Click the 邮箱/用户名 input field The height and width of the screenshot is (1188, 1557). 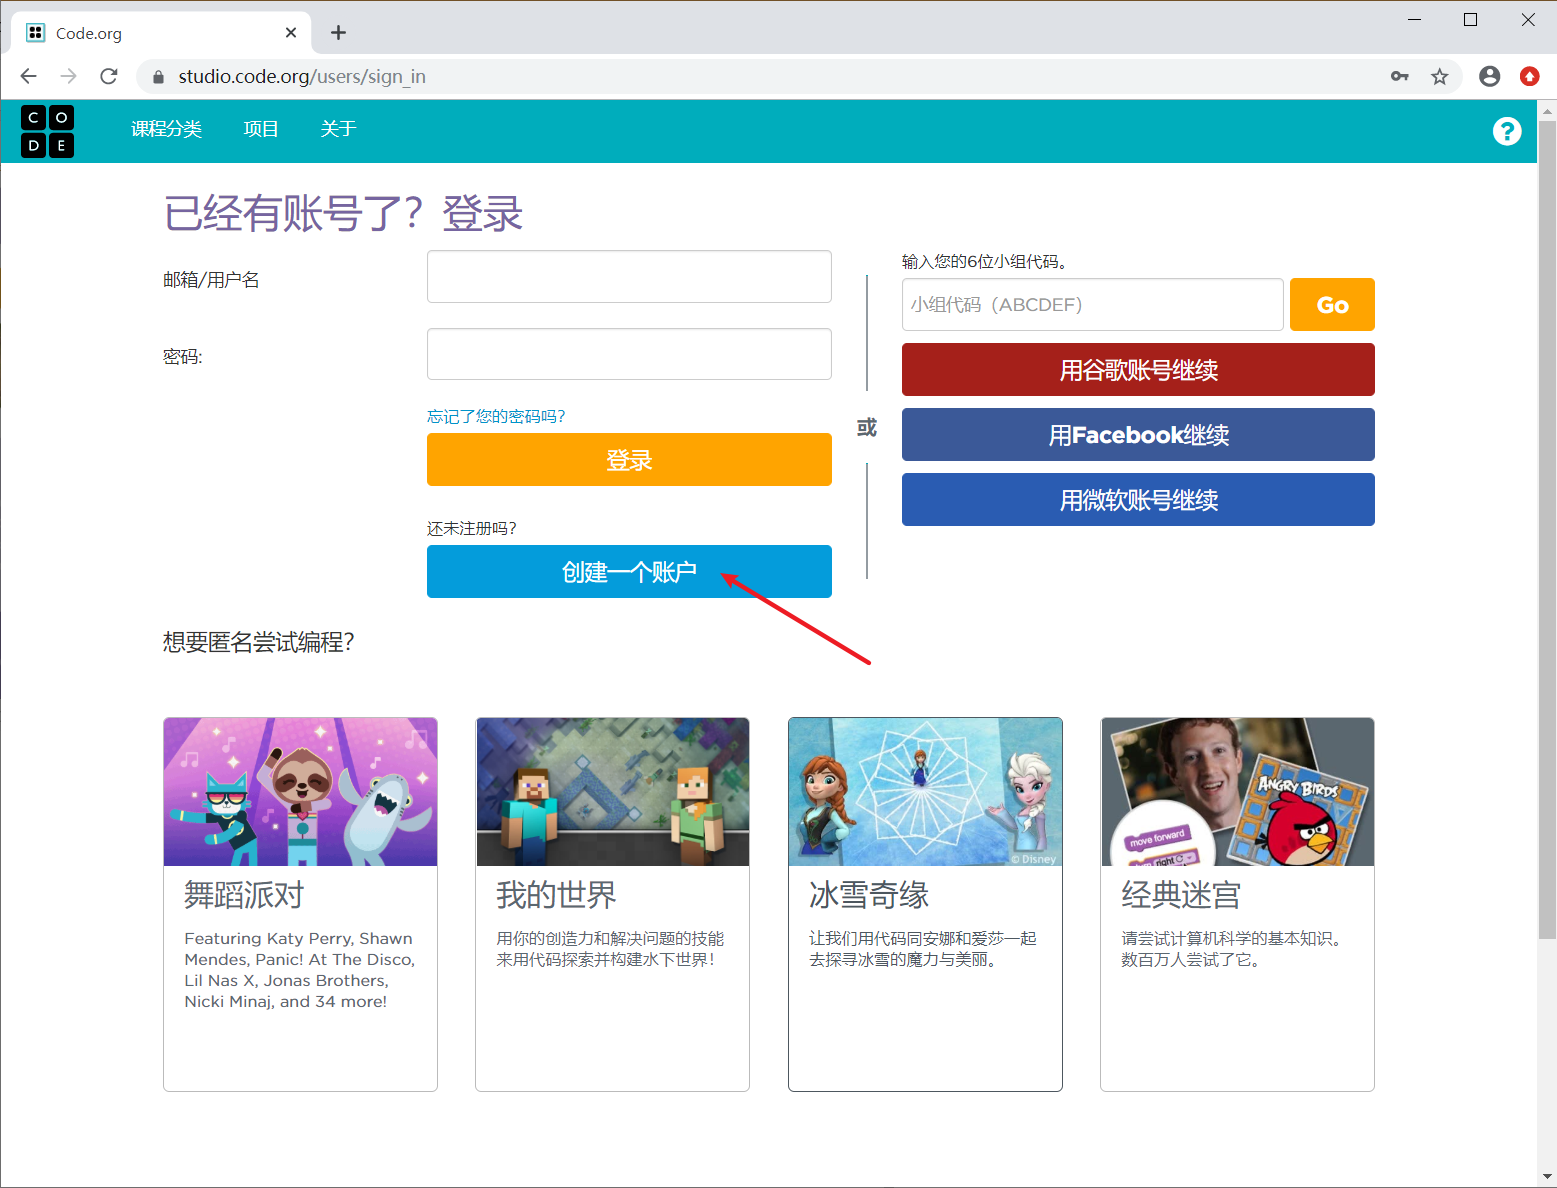(629, 276)
